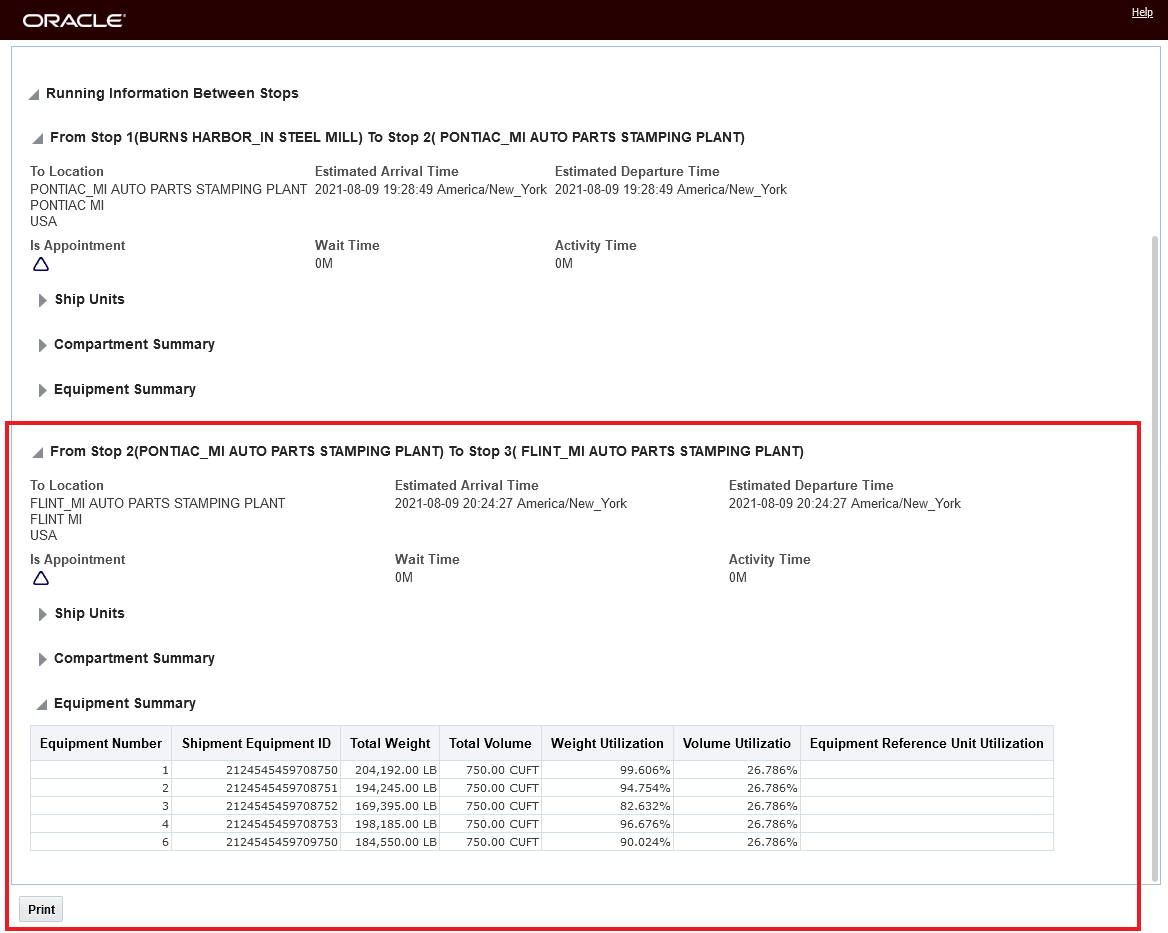Click equipment number 6 cell
This screenshot has height=933, width=1168.
[x=101, y=841]
